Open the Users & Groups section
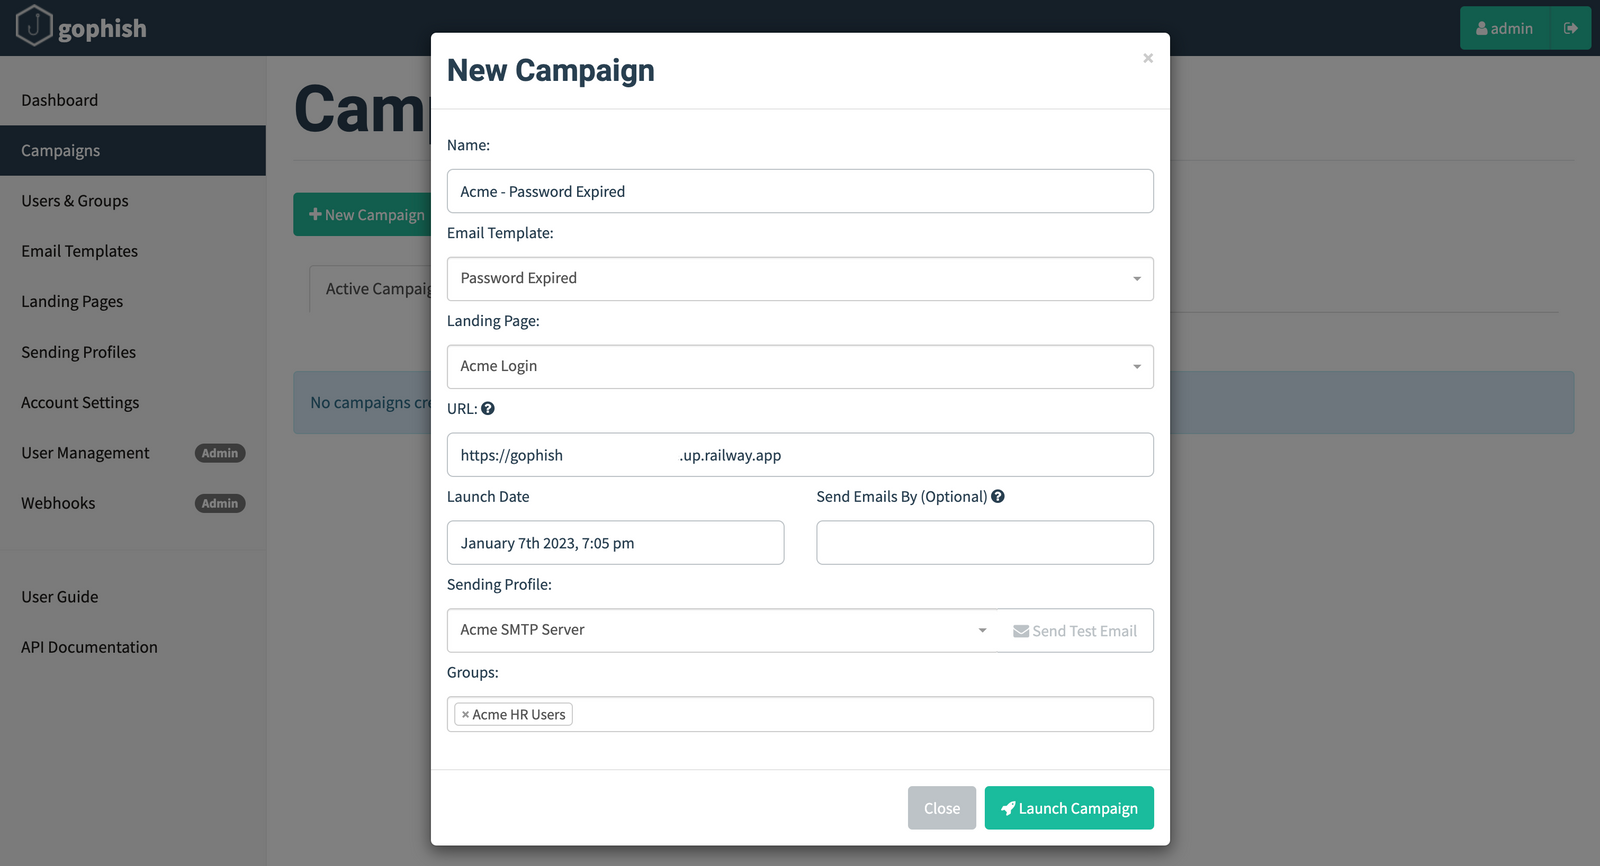This screenshot has width=1600, height=866. [74, 201]
